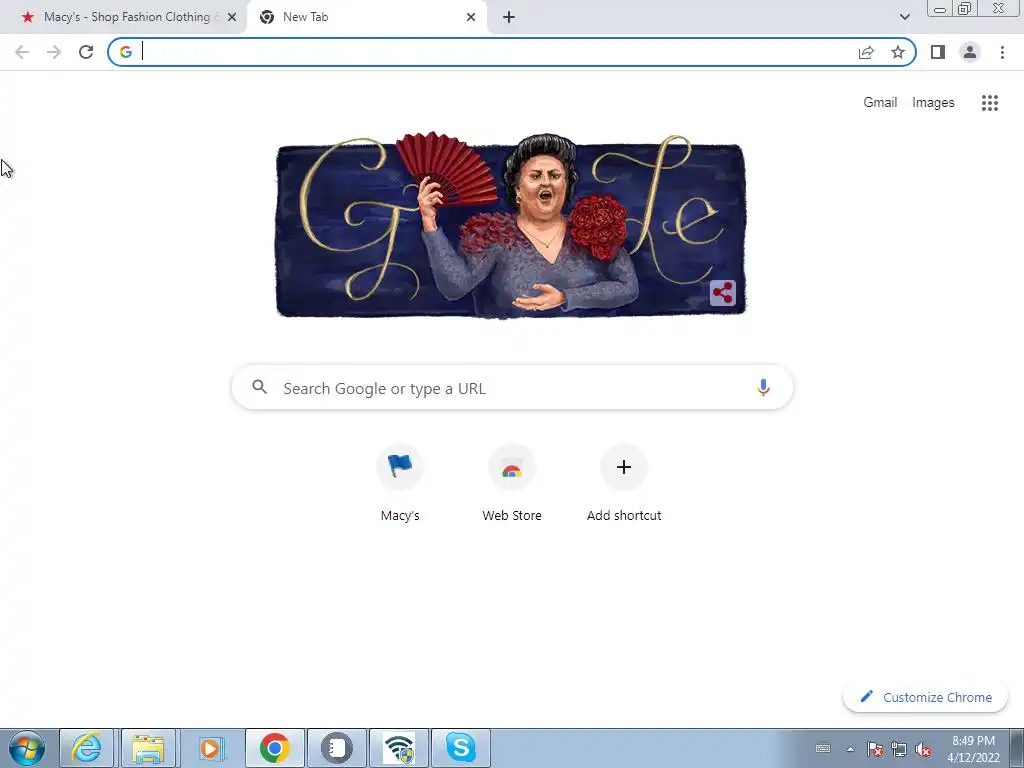The image size is (1024, 768).
Task: Open the Windows Start menu
Action: click(x=27, y=748)
